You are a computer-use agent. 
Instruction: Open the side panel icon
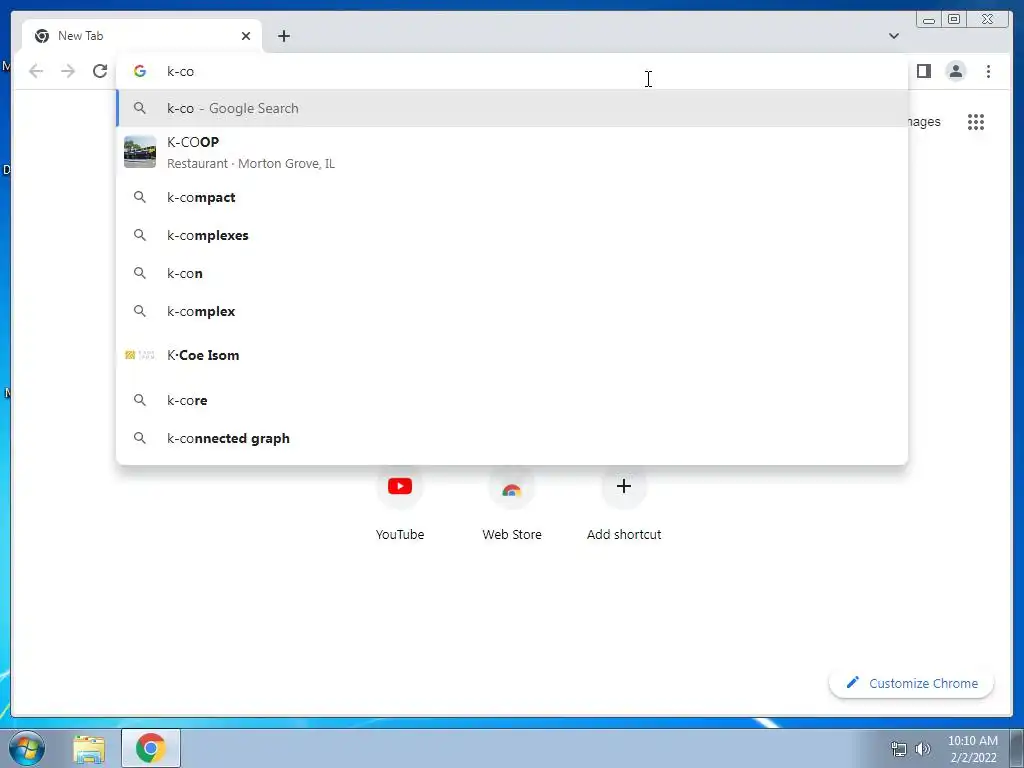[923, 71]
